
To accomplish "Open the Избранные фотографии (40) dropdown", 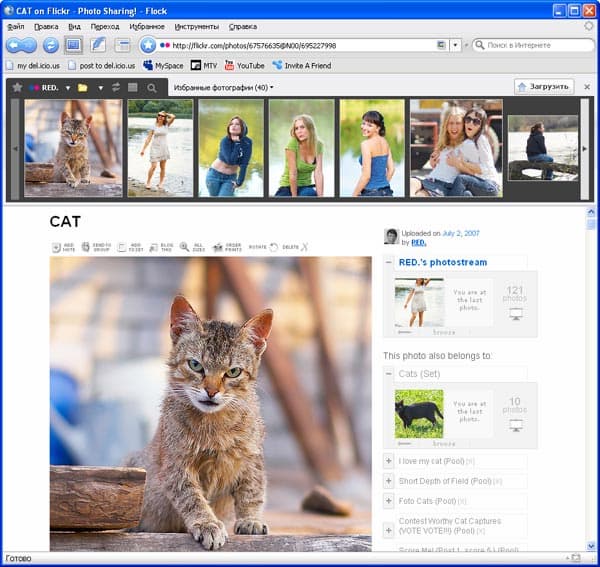I will pyautogui.click(x=223, y=88).
